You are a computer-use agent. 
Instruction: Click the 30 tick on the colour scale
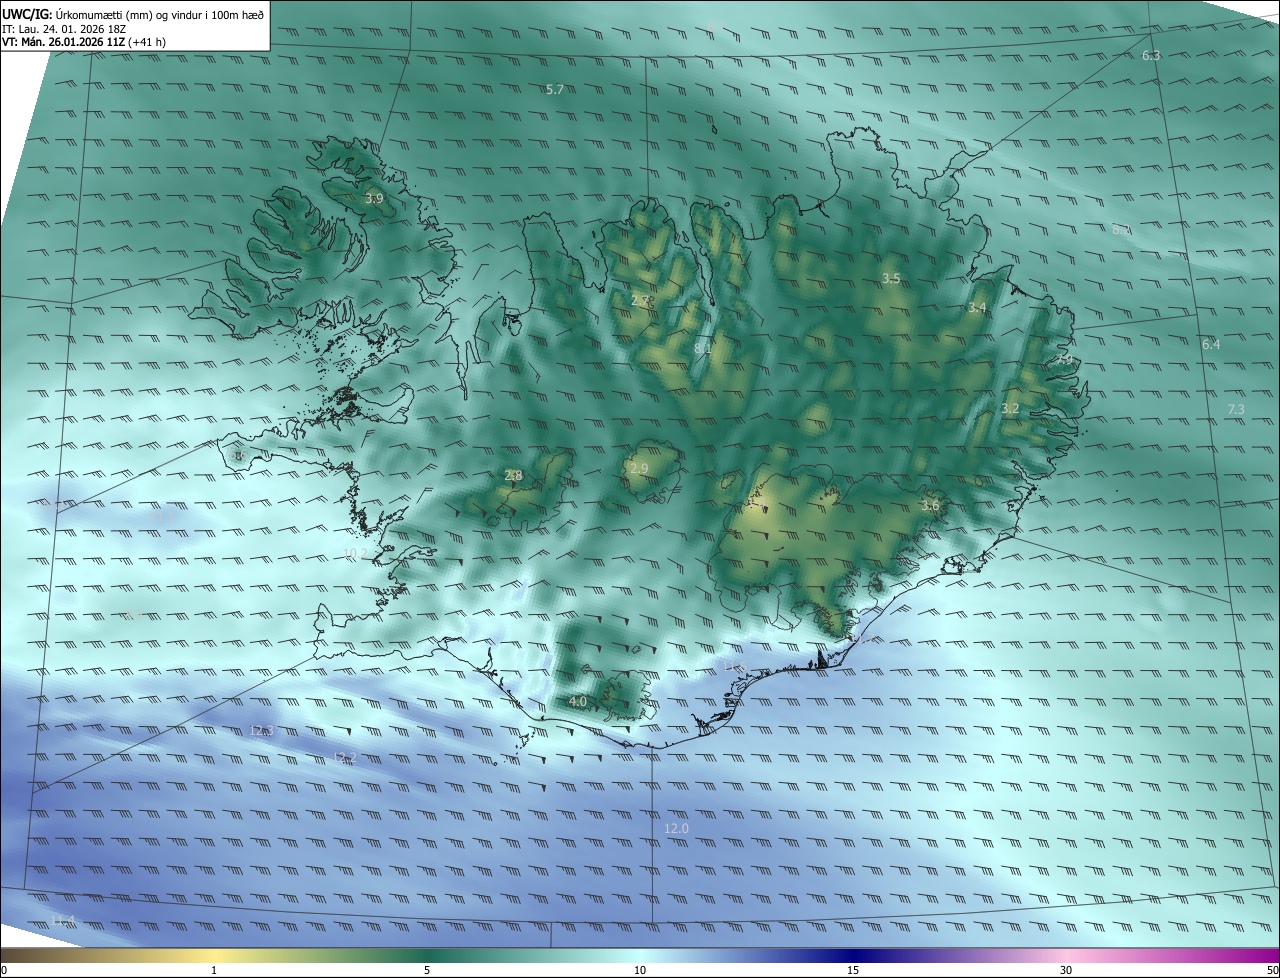1066,970
